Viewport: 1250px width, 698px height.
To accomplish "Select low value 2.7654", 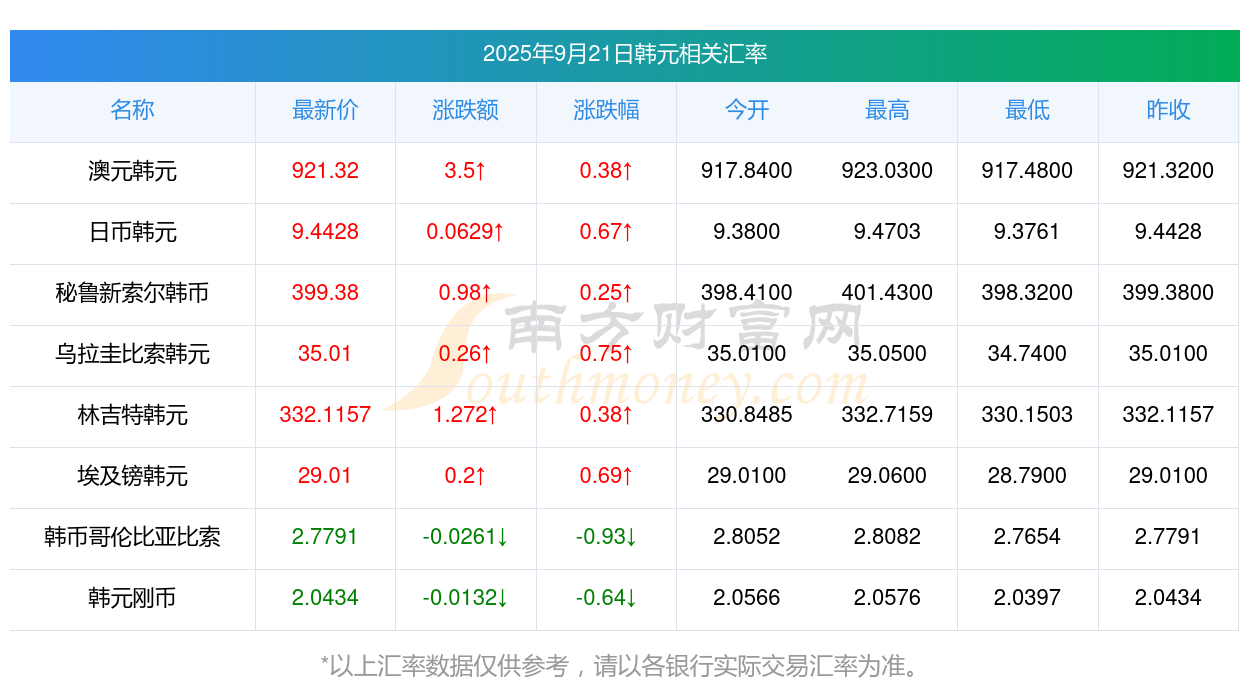I will (1028, 537).
